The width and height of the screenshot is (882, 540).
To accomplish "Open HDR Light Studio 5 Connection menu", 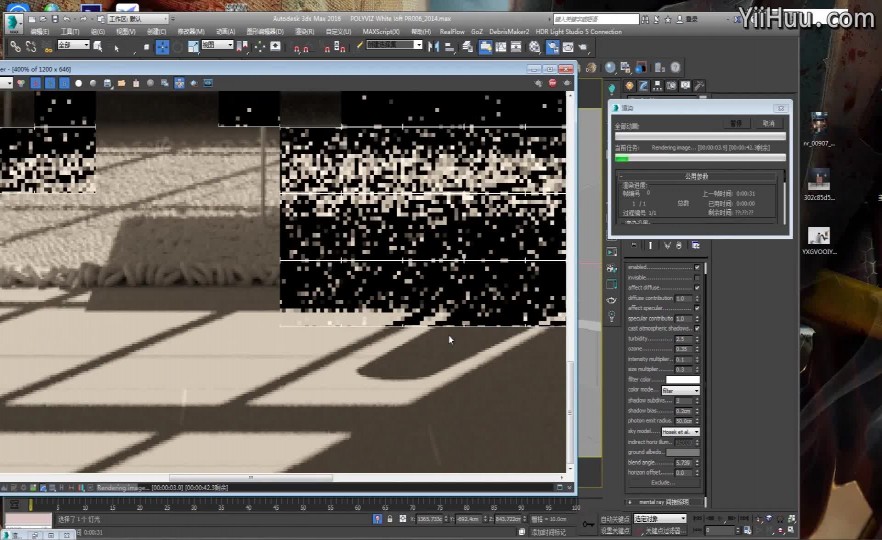I will click(x=579, y=32).
